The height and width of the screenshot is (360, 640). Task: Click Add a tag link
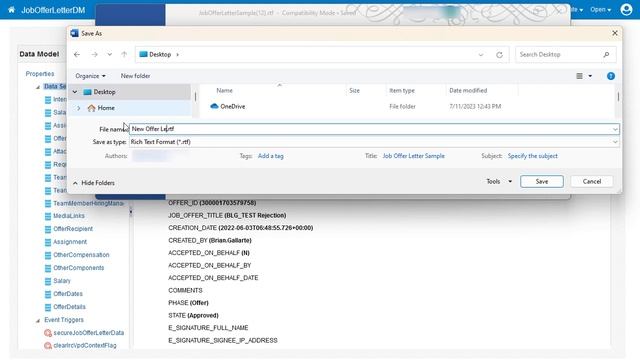coord(270,156)
